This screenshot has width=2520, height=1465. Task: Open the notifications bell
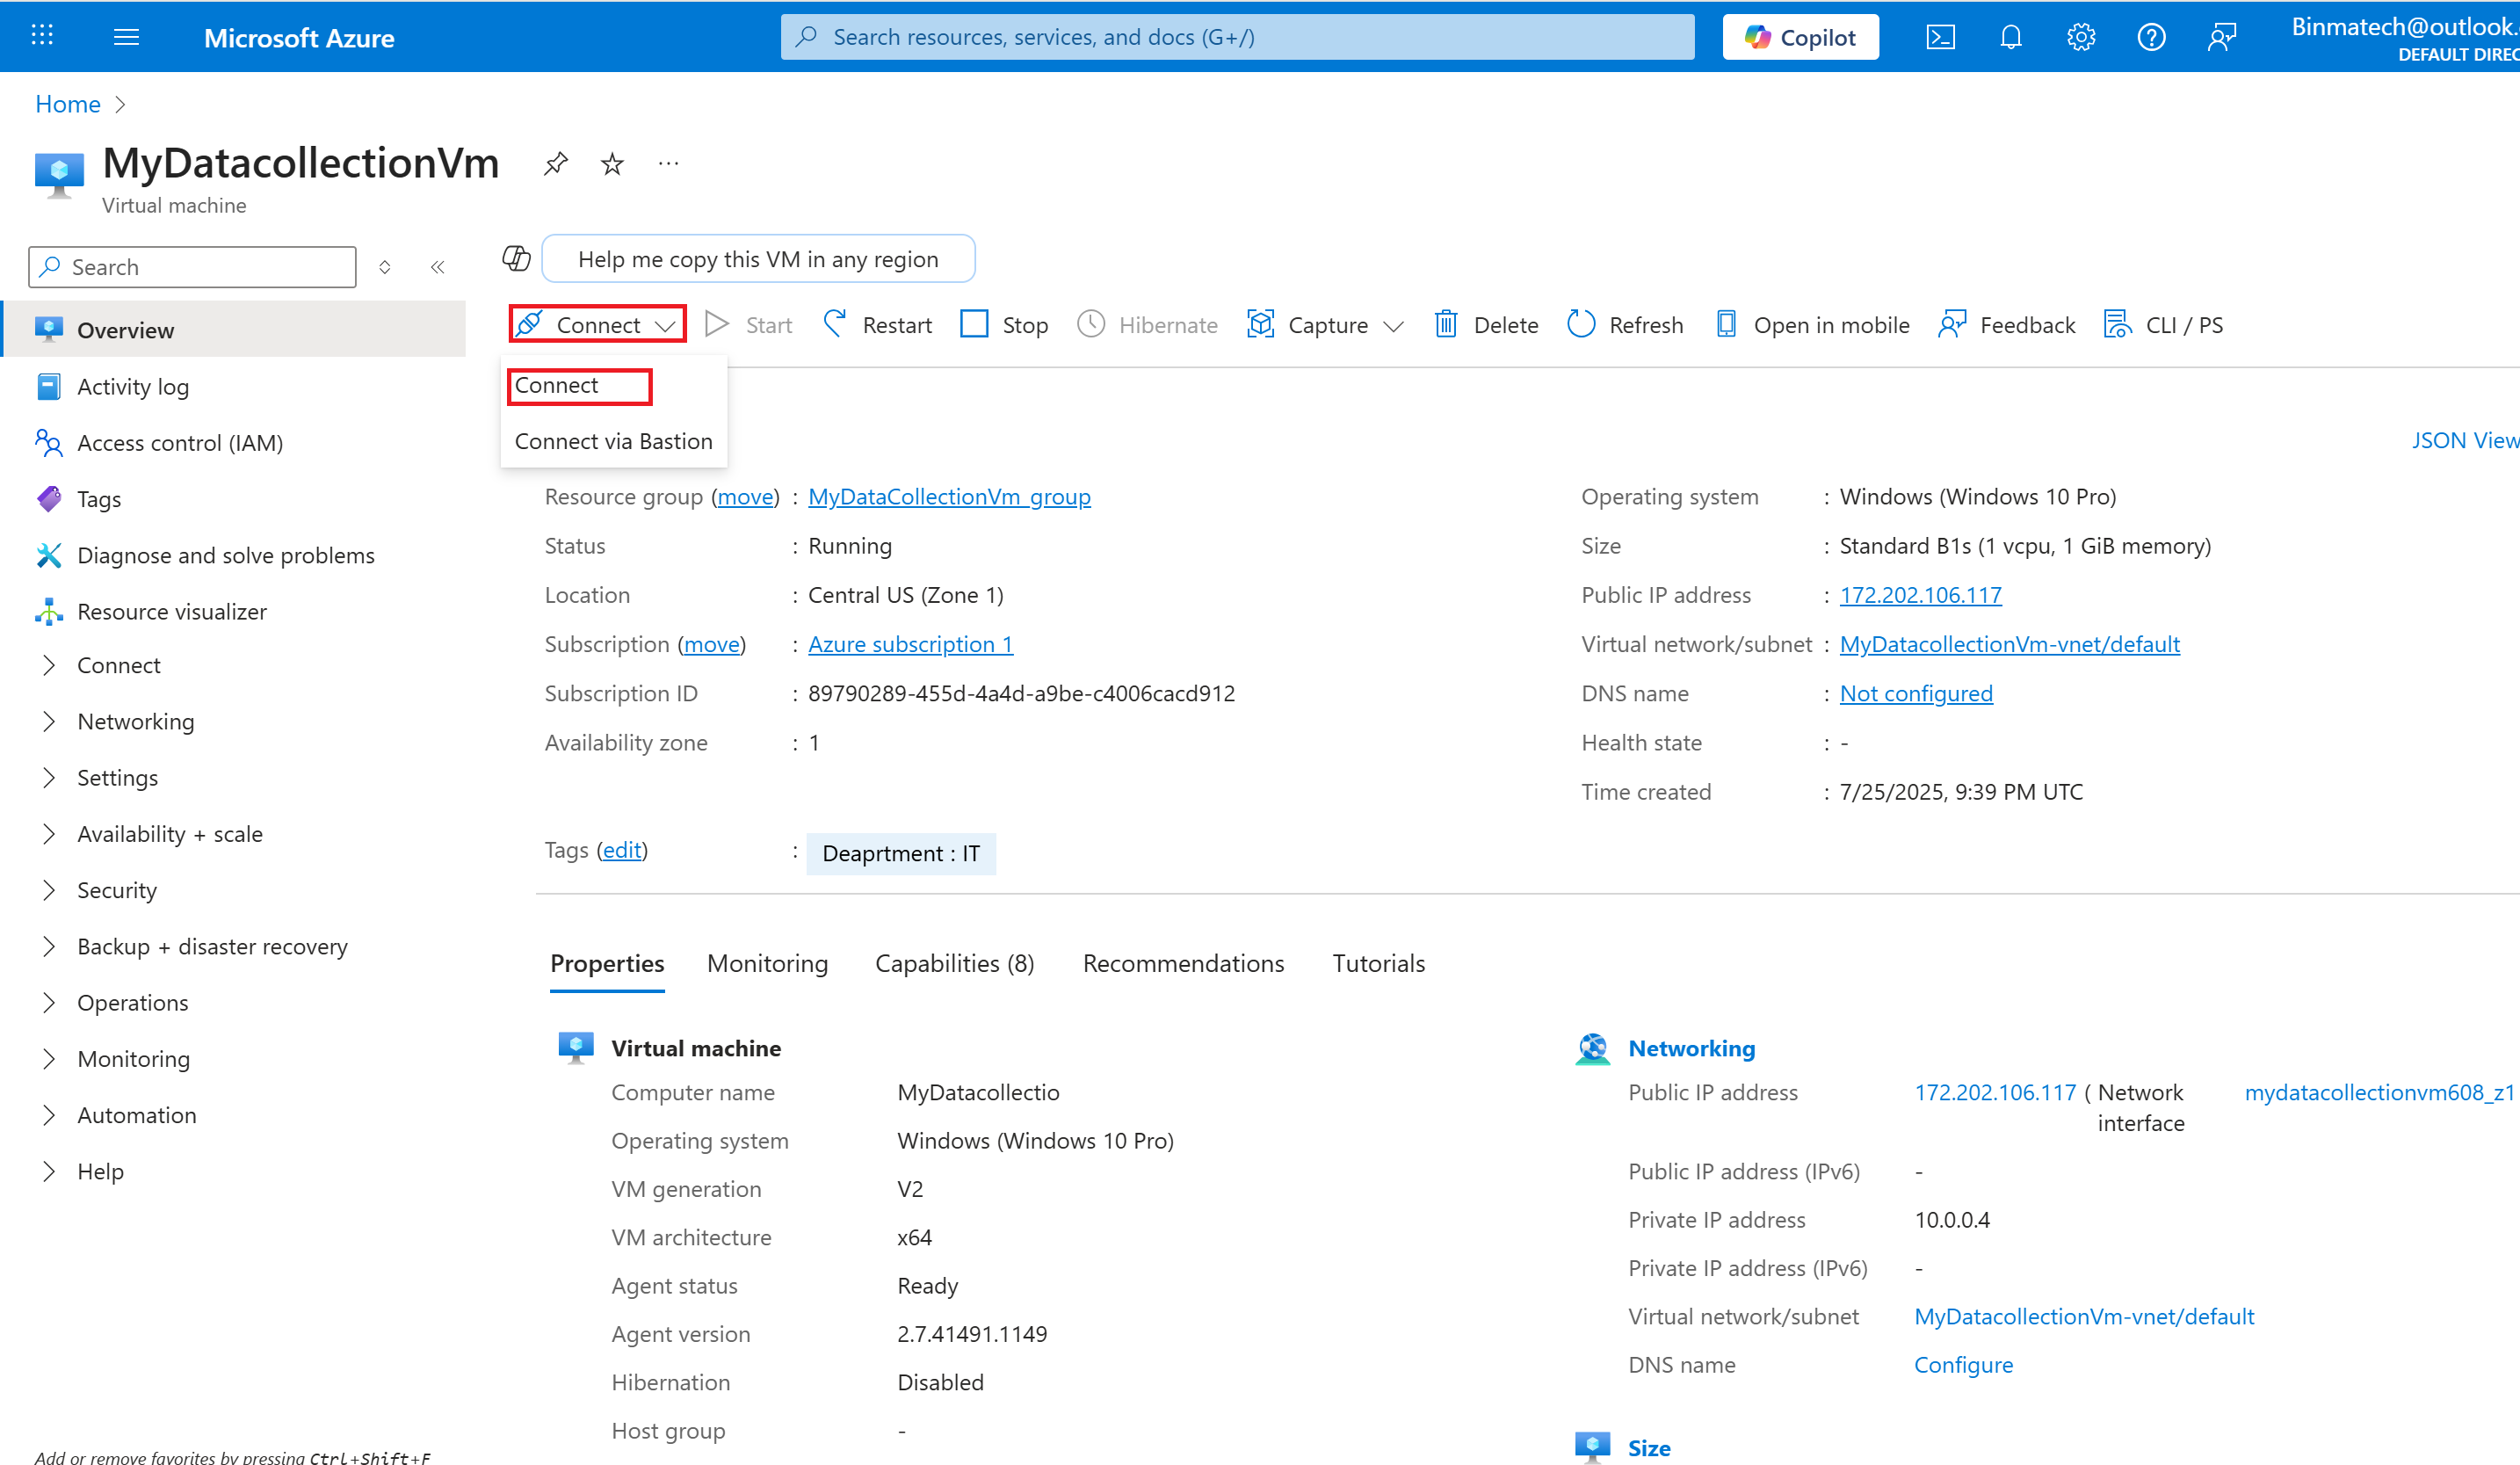tap(2010, 38)
